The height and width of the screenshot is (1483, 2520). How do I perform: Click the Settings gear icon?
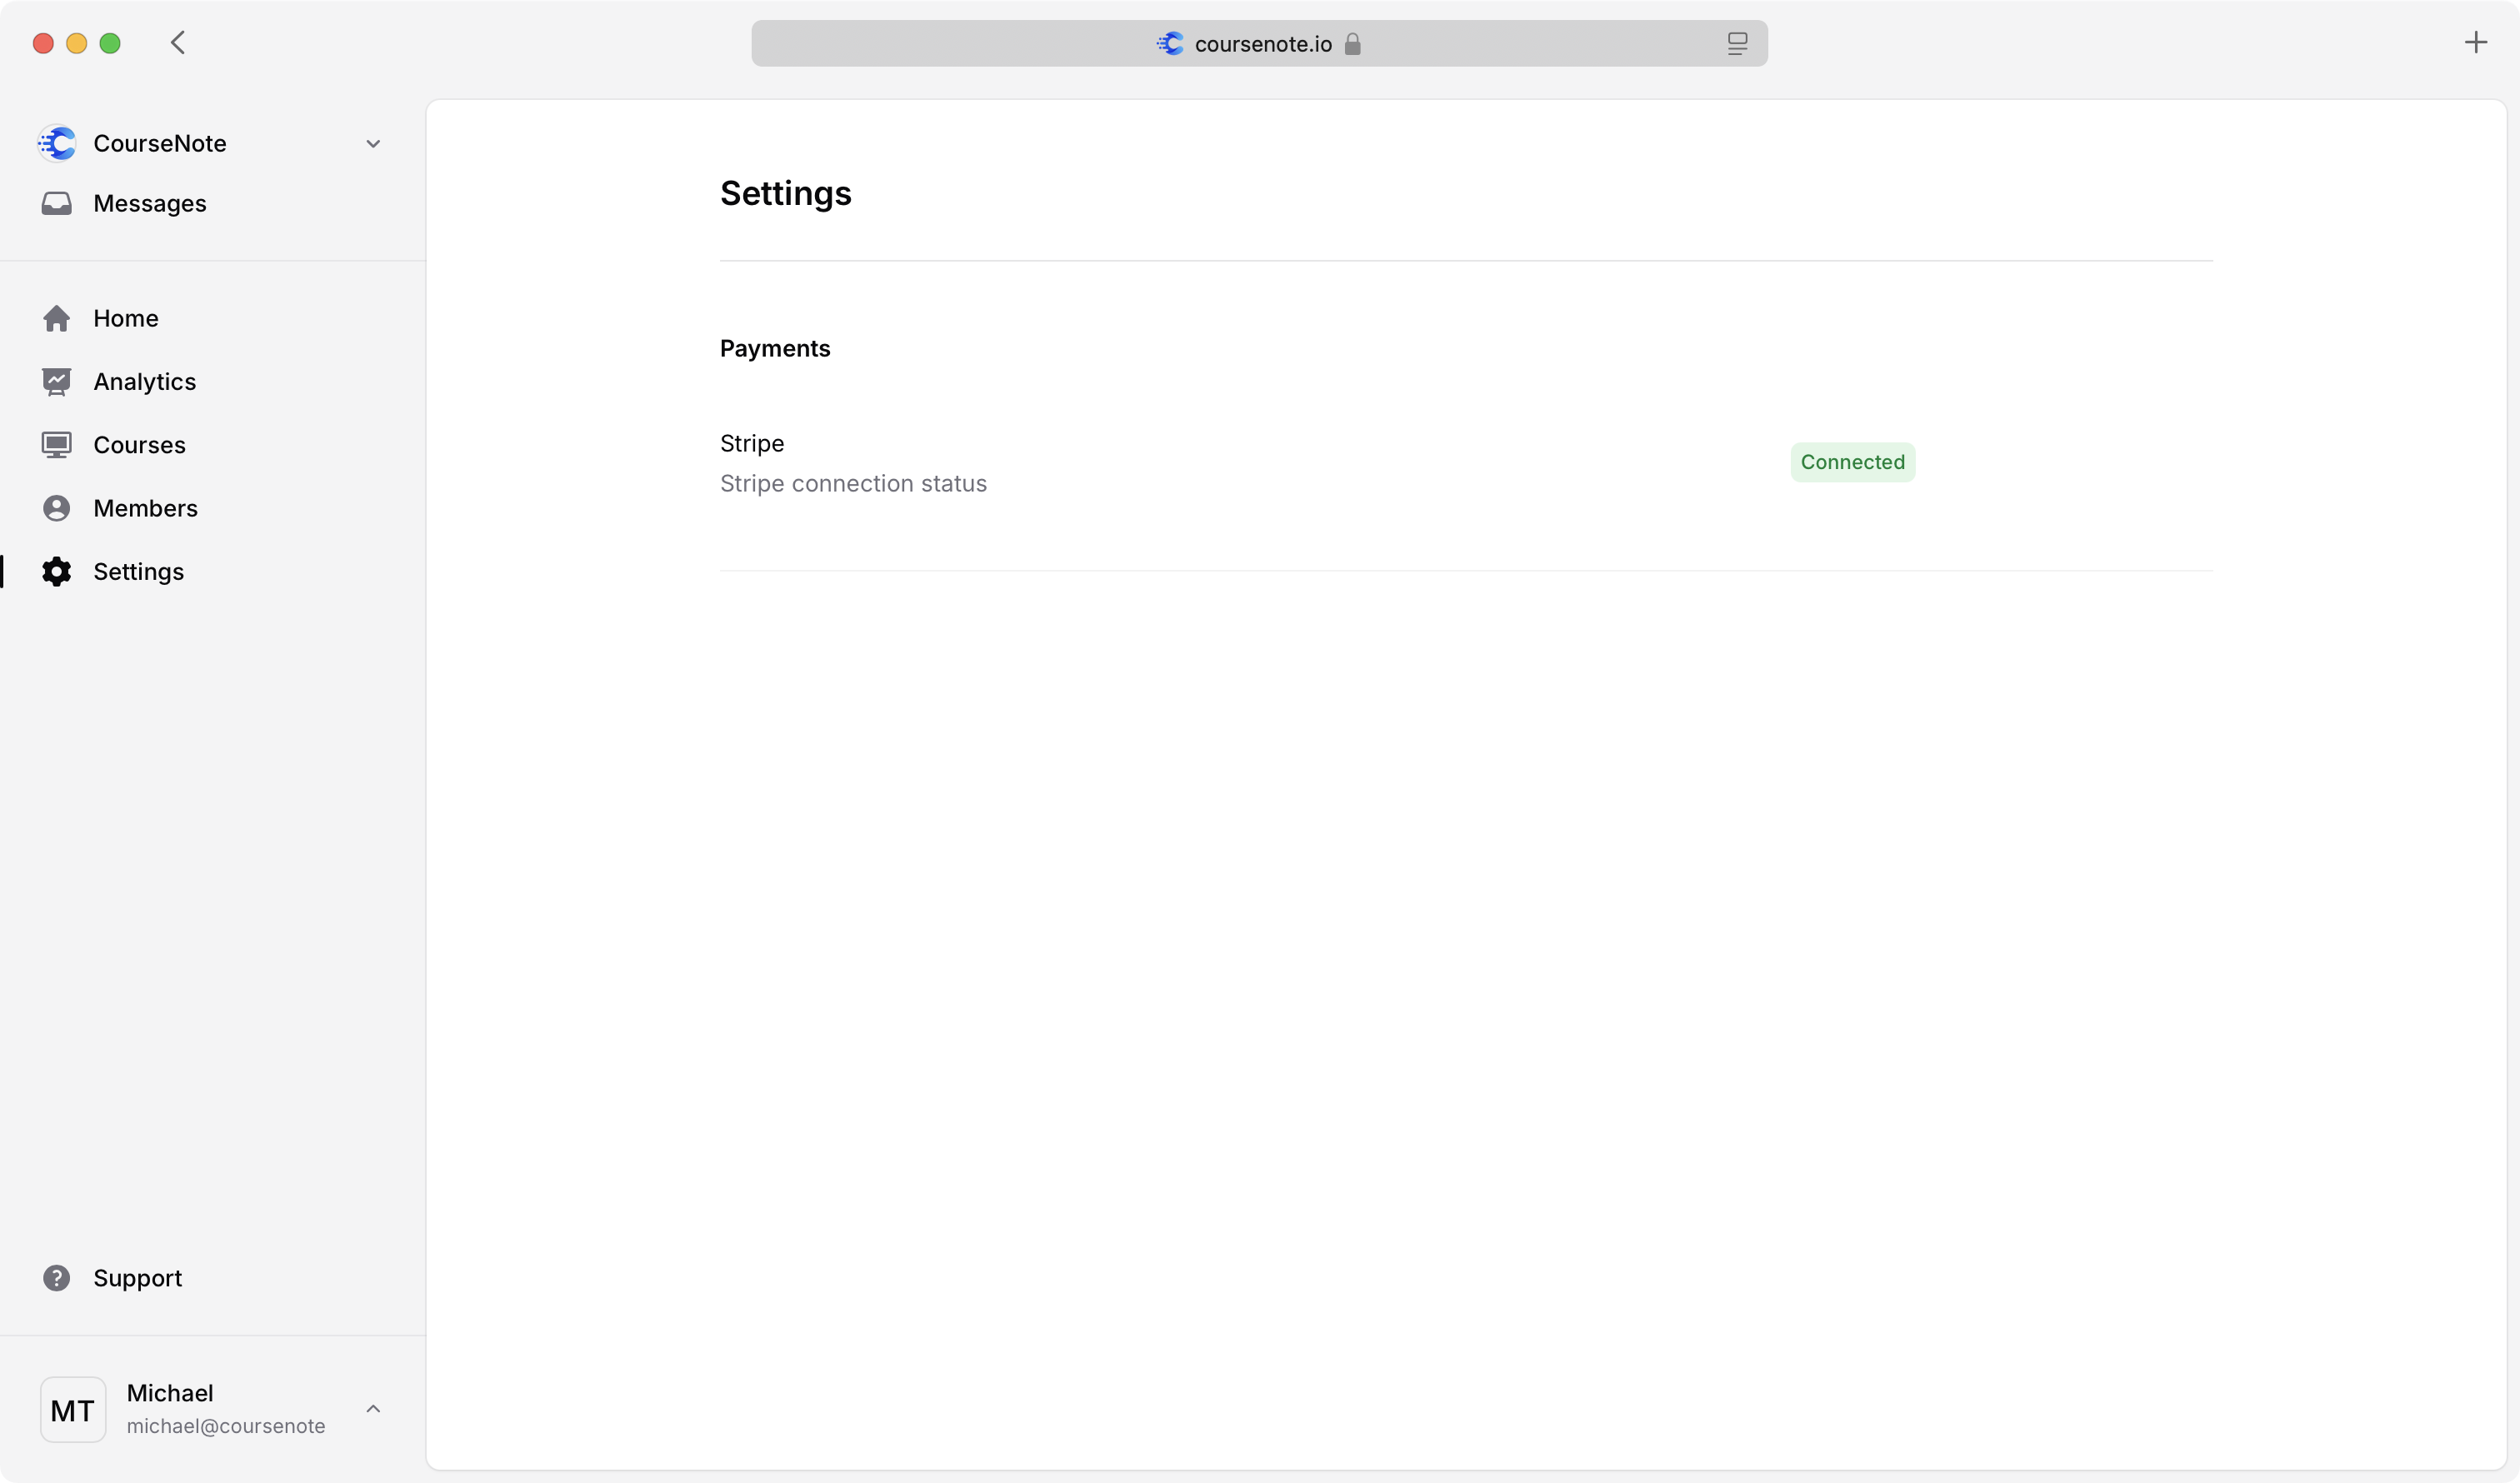[x=56, y=572]
